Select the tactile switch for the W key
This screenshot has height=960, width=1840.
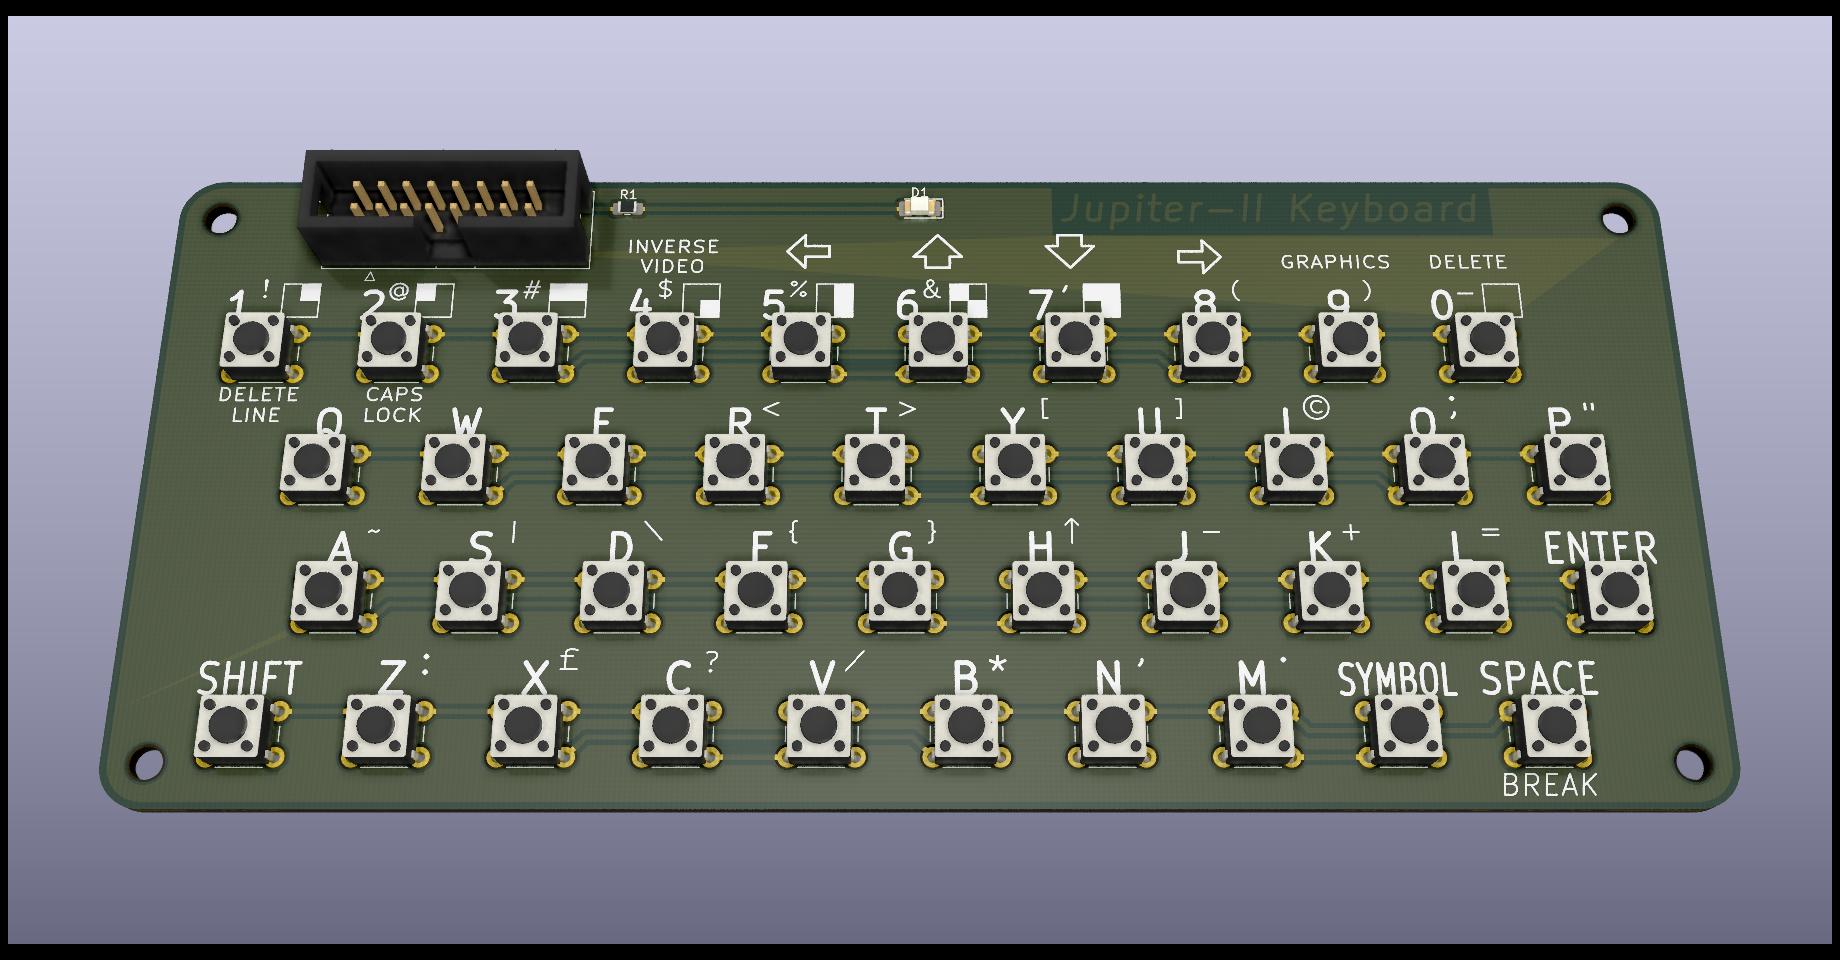click(457, 467)
